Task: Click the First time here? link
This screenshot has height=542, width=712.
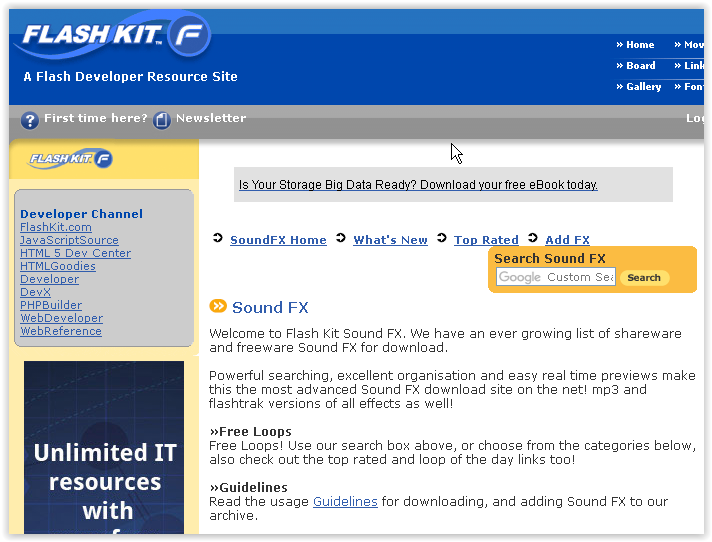Action: tap(95, 118)
